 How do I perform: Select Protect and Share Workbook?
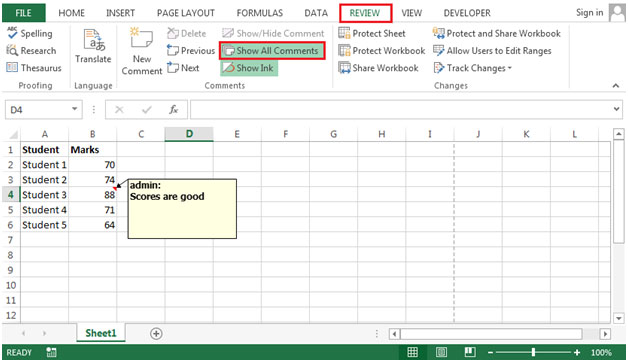click(x=497, y=33)
